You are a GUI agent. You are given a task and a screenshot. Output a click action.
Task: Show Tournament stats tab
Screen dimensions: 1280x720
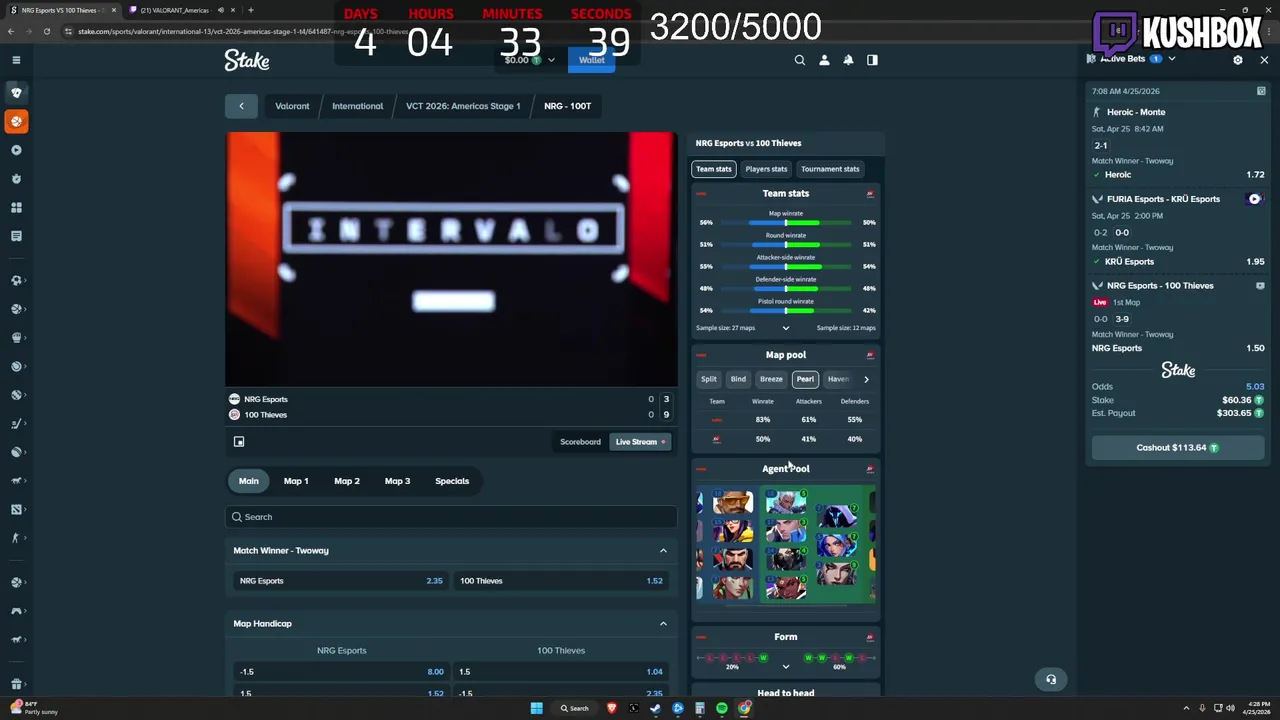[x=830, y=169]
